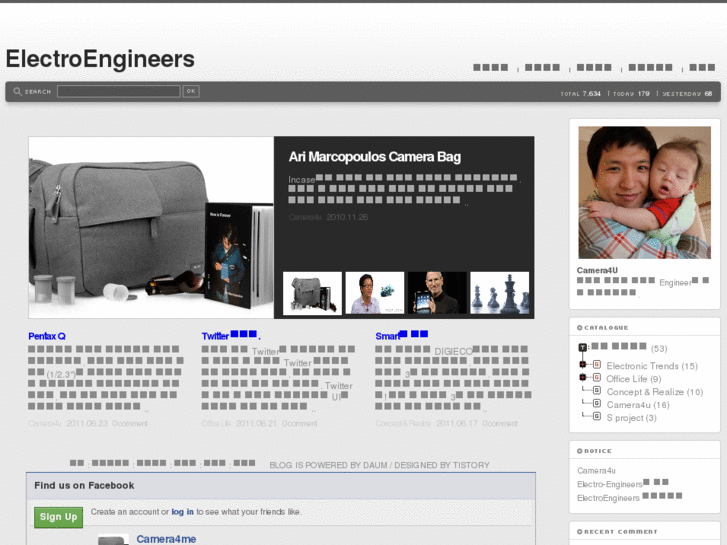Image resolution: width=727 pixels, height=545 pixels.
Task: Click the Camera4u category icon
Action: (x=597, y=404)
